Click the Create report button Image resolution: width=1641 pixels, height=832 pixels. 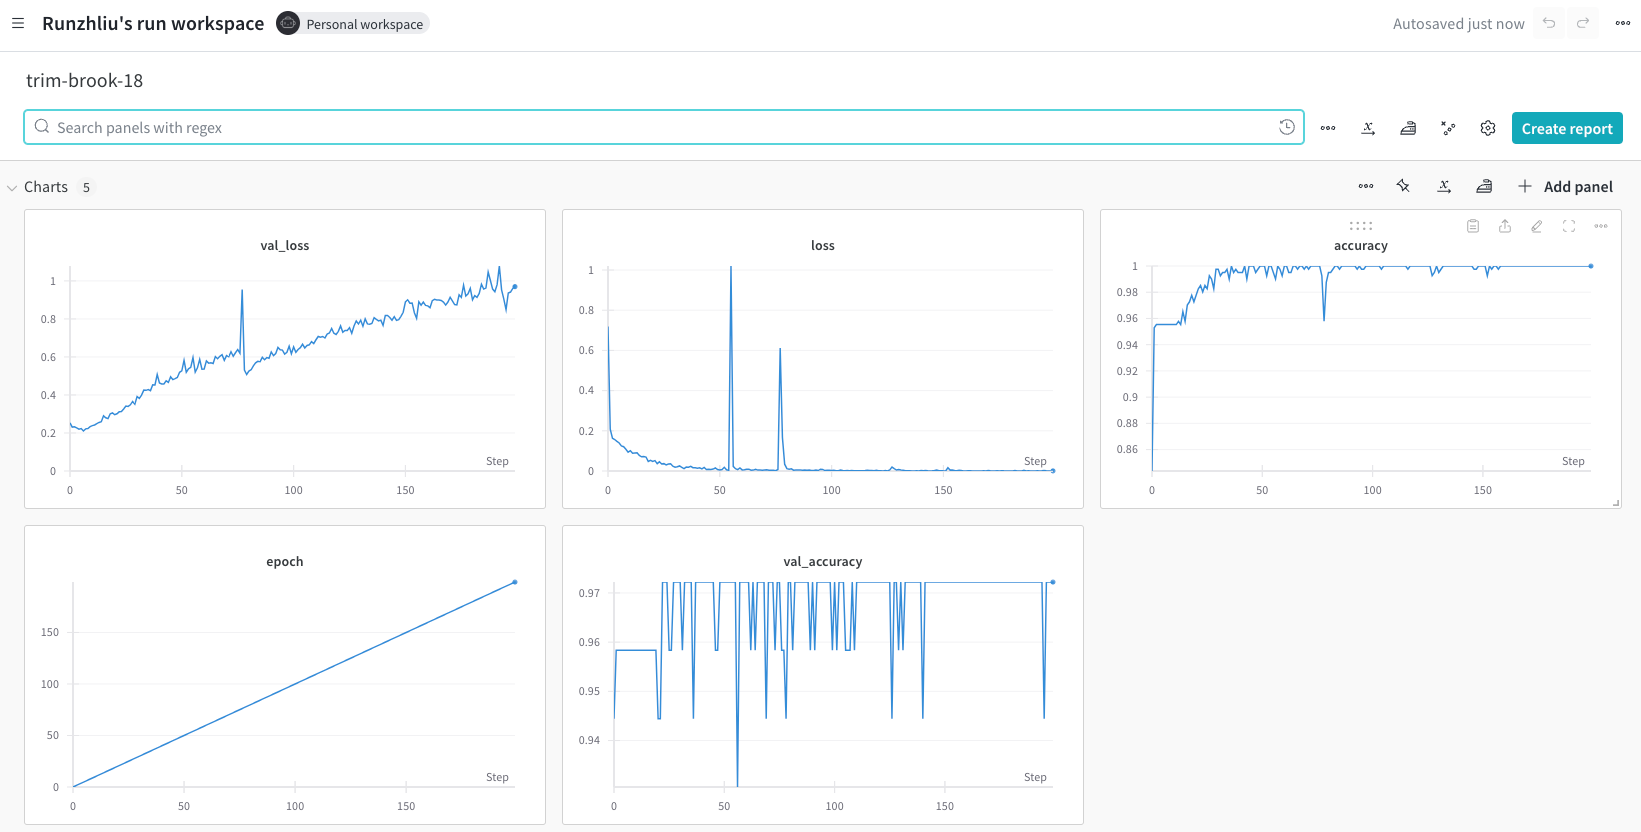click(1567, 128)
